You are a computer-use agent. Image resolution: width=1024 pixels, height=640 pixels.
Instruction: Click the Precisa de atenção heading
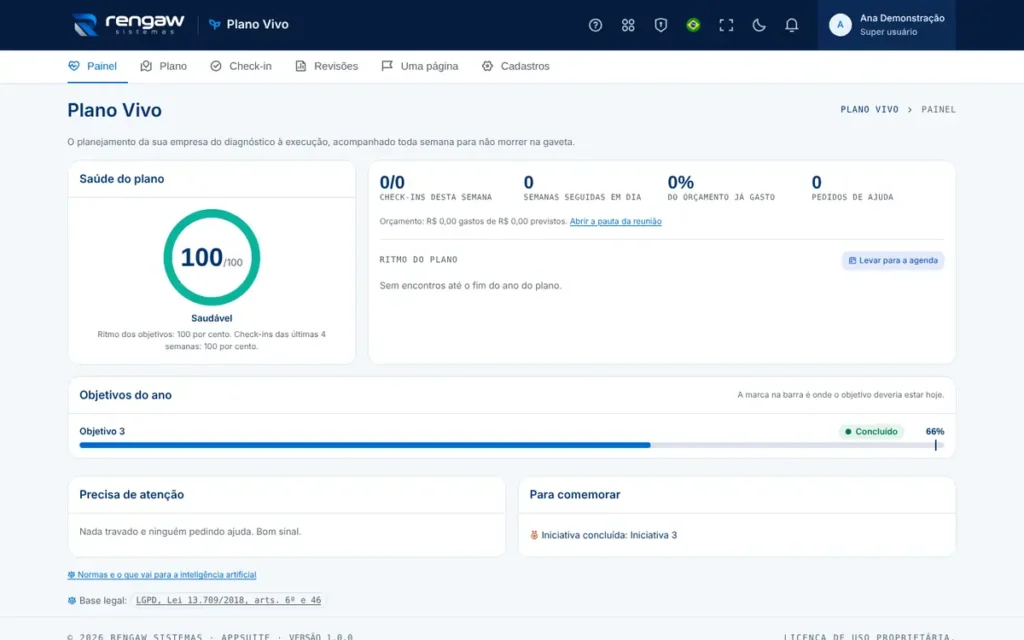click(x=131, y=494)
